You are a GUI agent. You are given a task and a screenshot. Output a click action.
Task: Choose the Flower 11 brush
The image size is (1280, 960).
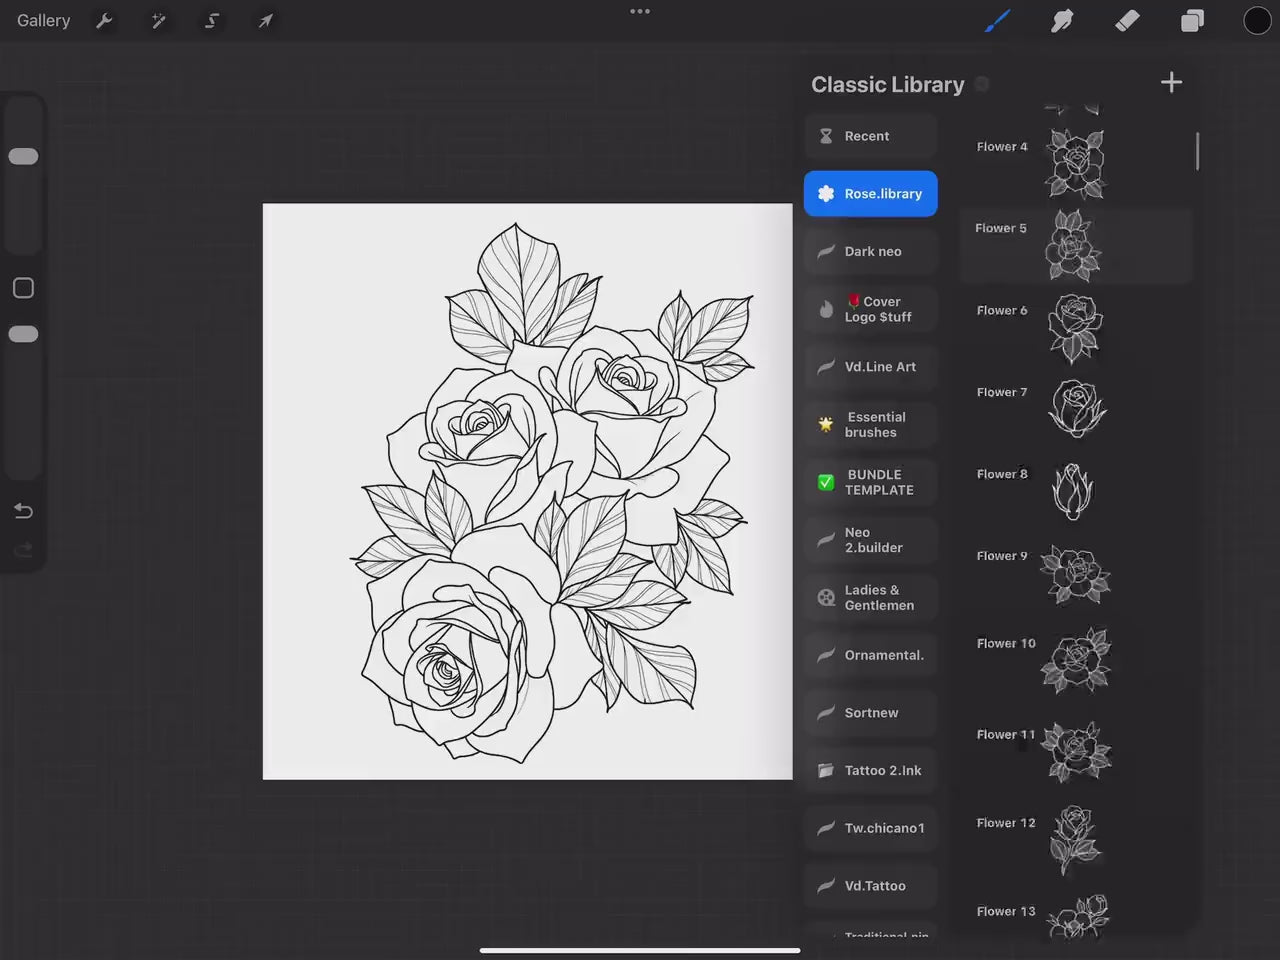tap(1076, 752)
